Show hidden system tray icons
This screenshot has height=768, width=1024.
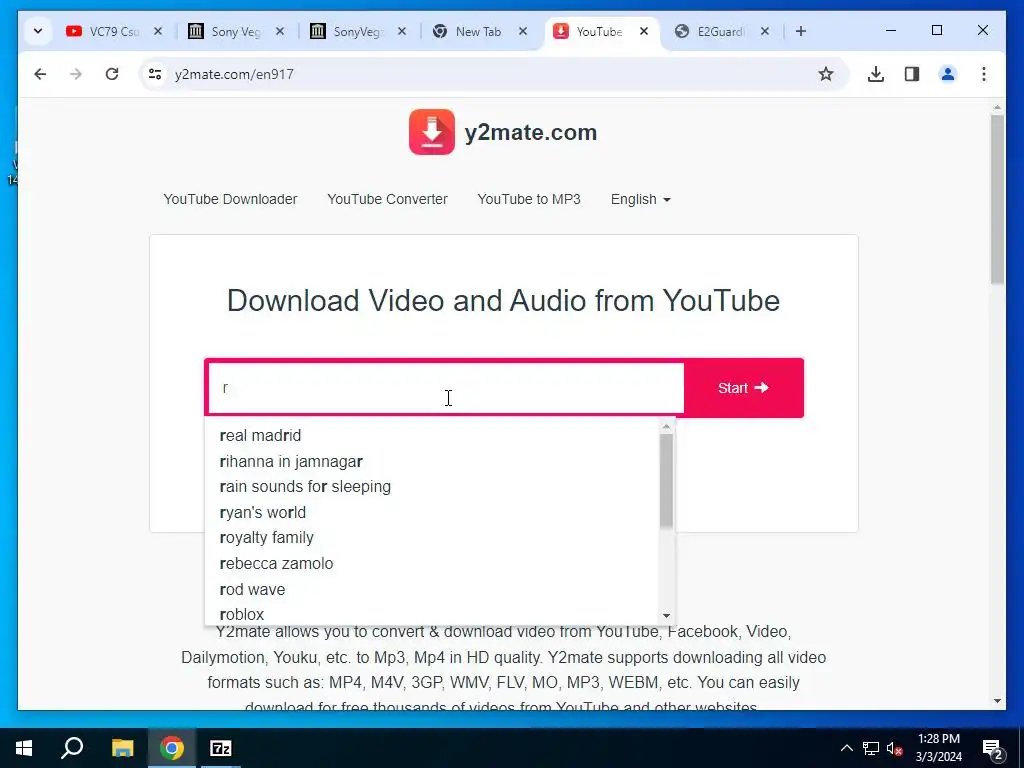click(x=846, y=748)
